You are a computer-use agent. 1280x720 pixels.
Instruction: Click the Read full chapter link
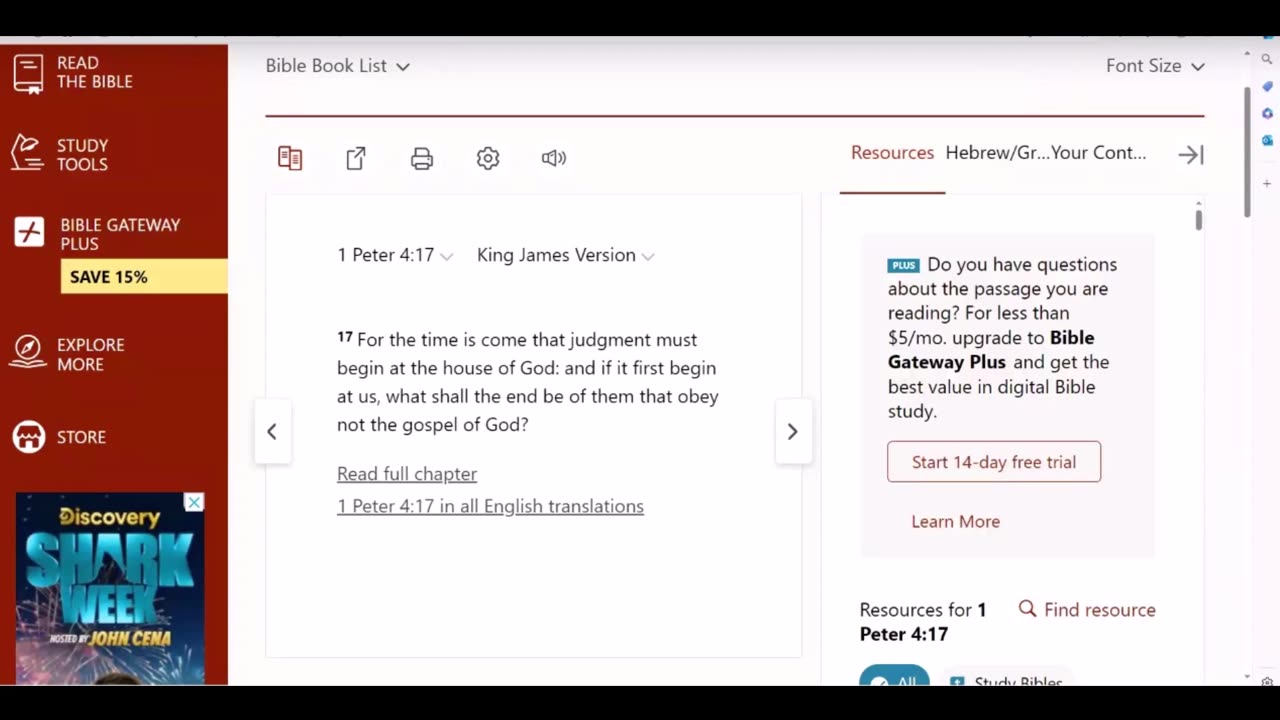(x=407, y=474)
